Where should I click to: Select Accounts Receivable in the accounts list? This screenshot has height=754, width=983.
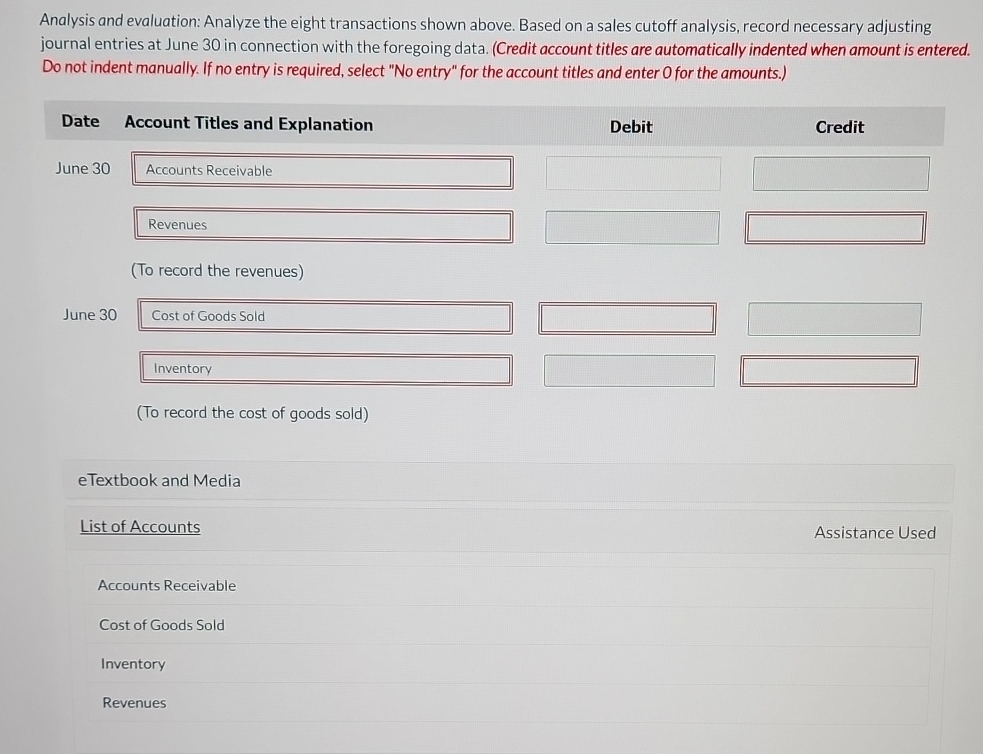click(166, 585)
